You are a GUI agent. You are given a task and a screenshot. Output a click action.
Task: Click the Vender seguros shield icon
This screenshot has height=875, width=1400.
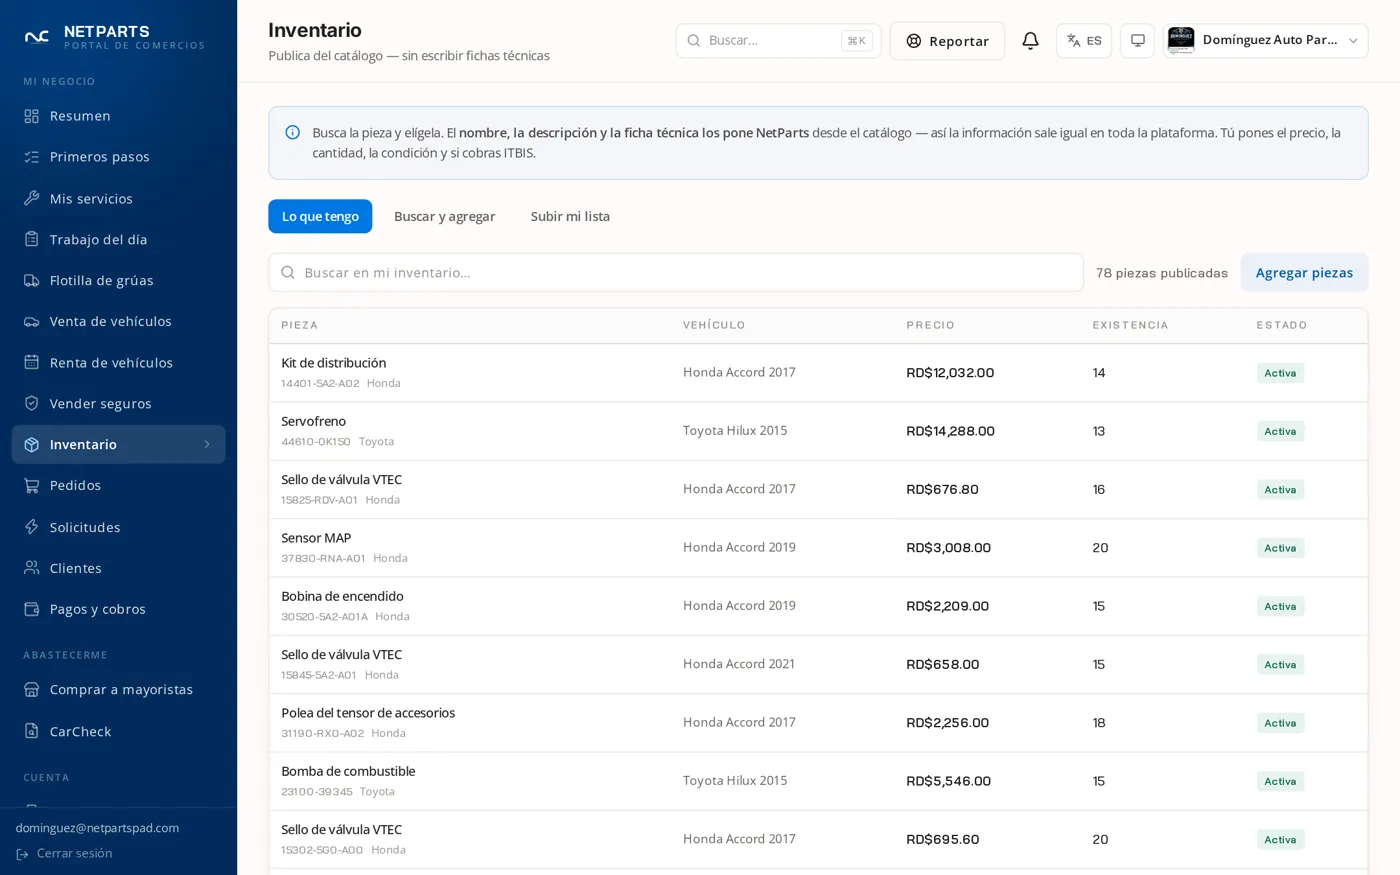(x=32, y=403)
